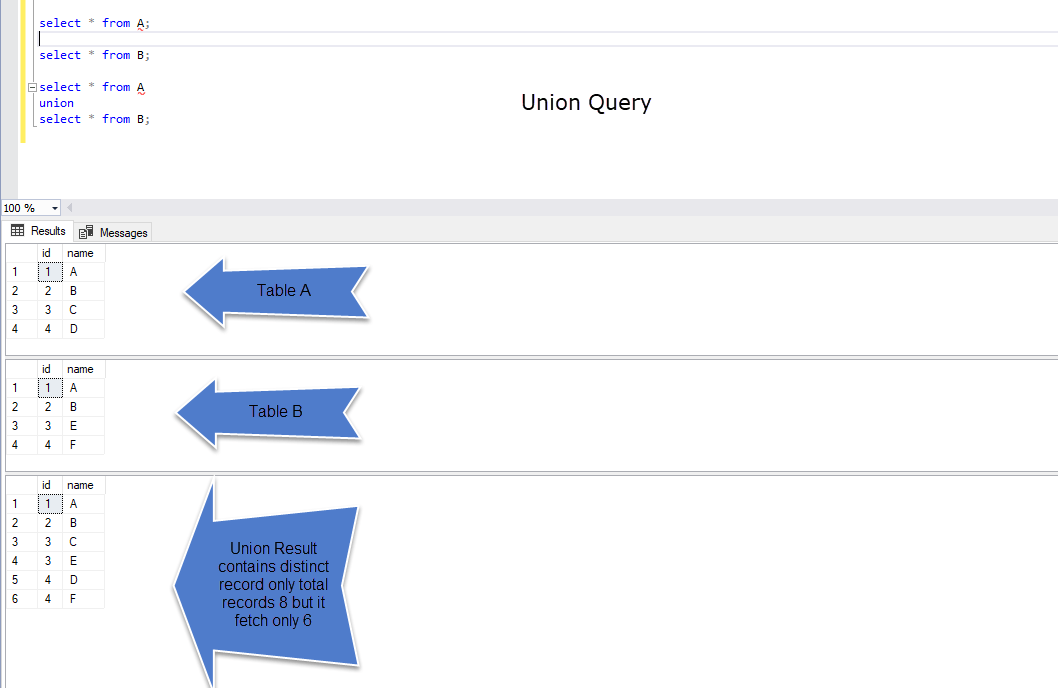Image resolution: width=1058 pixels, height=688 pixels.
Task: Click the select-all corner of the union result grid
Action: (x=22, y=484)
